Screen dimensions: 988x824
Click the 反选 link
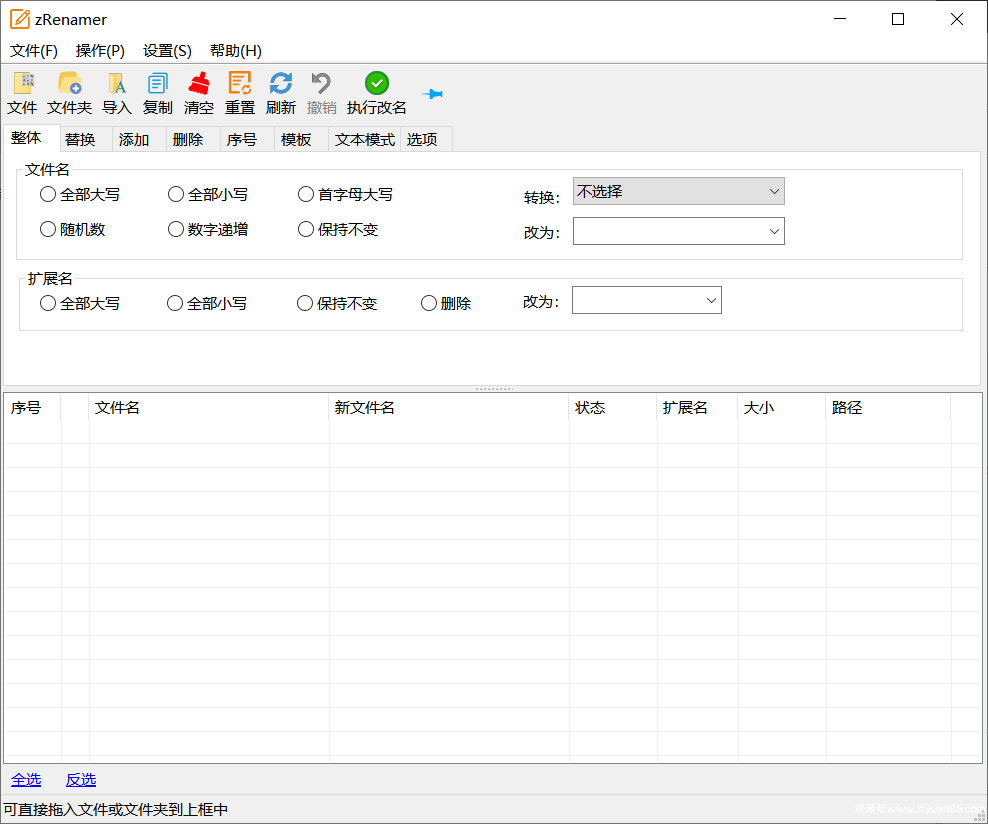pyautogui.click(x=80, y=779)
